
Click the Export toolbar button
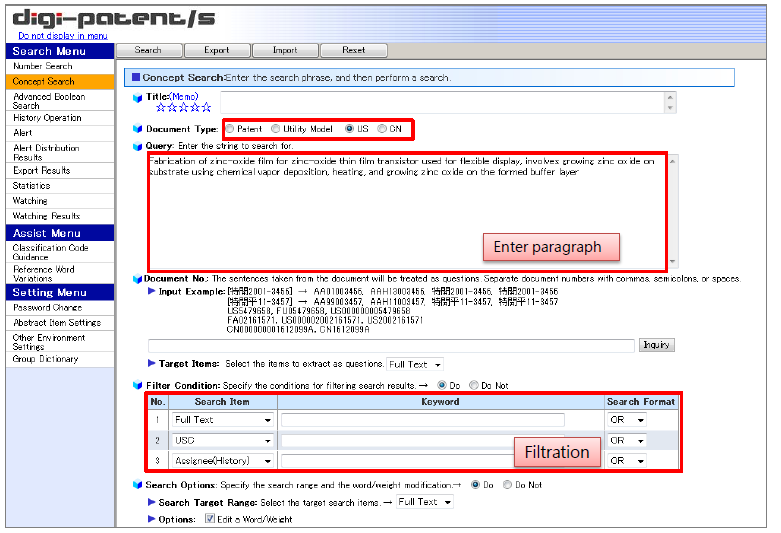(217, 50)
